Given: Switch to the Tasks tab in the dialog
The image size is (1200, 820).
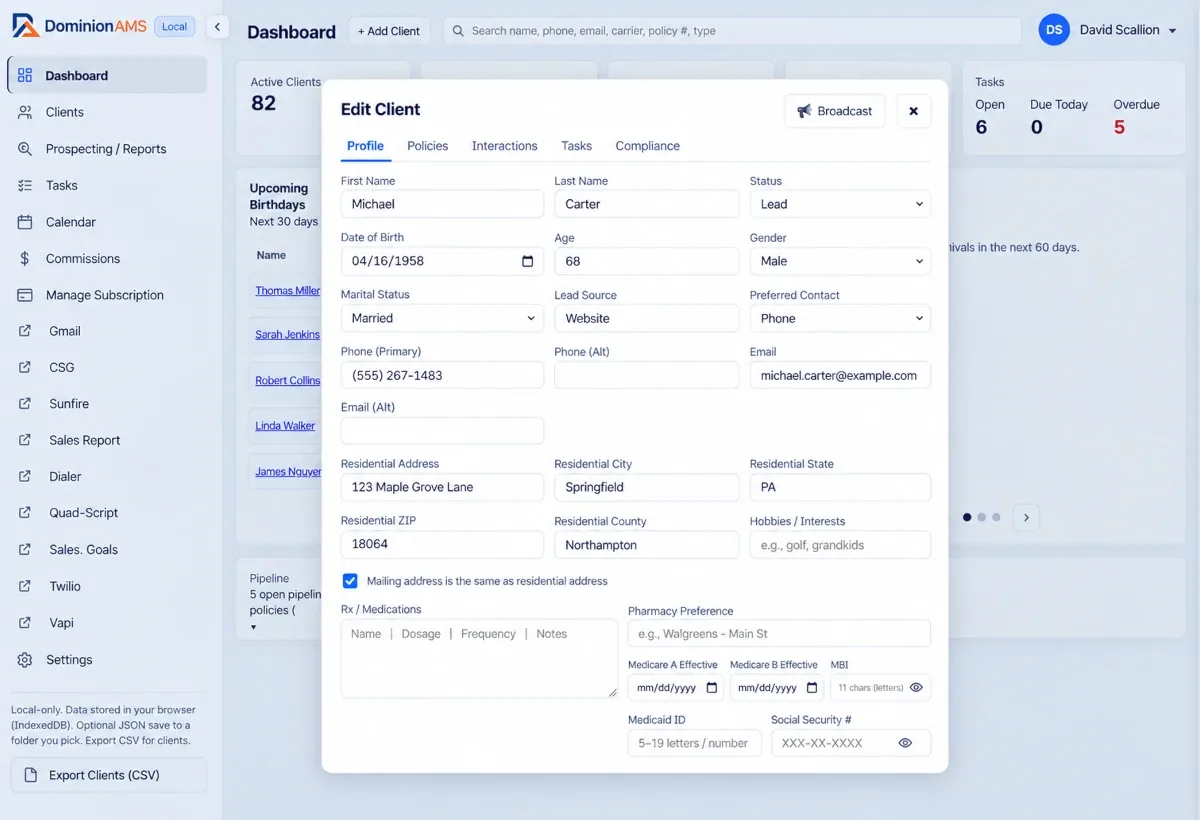Looking at the screenshot, I should [x=576, y=146].
